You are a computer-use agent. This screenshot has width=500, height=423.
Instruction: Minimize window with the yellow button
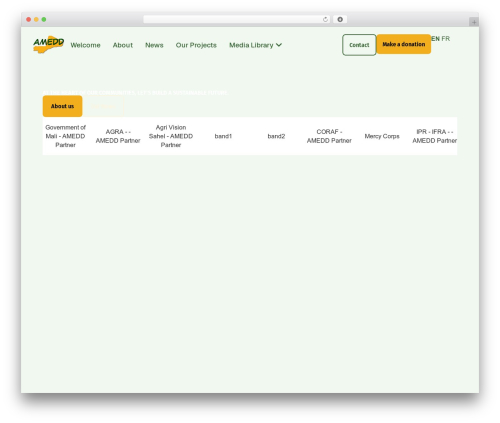point(36,19)
